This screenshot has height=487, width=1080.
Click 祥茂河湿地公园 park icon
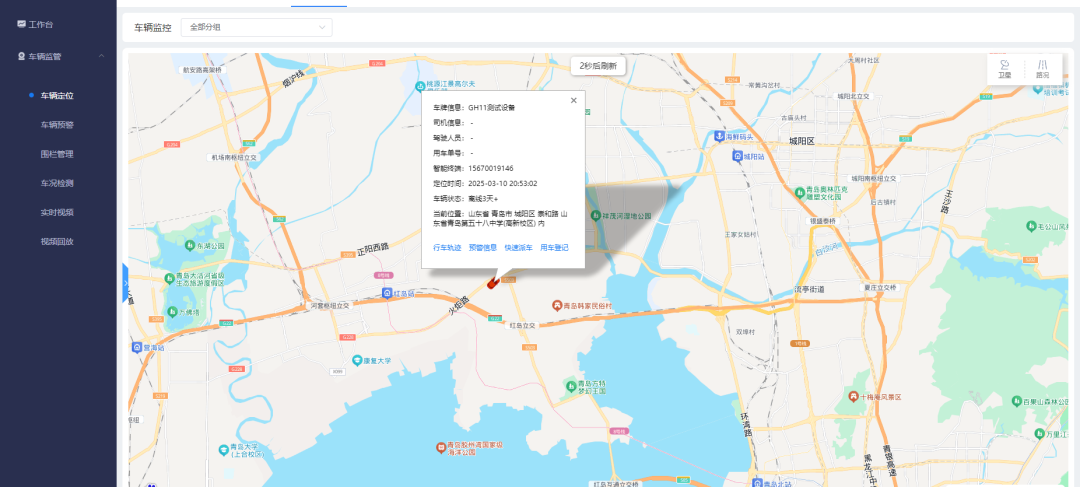point(594,216)
